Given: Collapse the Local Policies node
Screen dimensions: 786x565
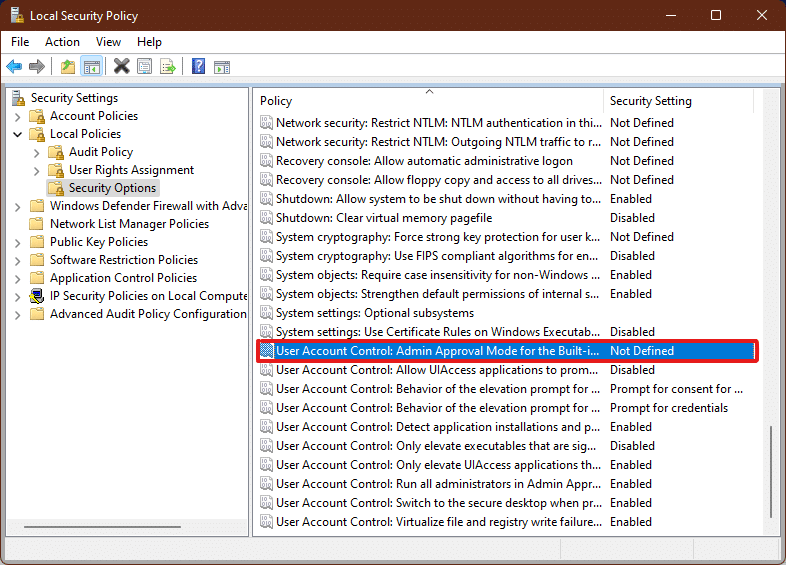Looking at the screenshot, I should pos(18,134).
